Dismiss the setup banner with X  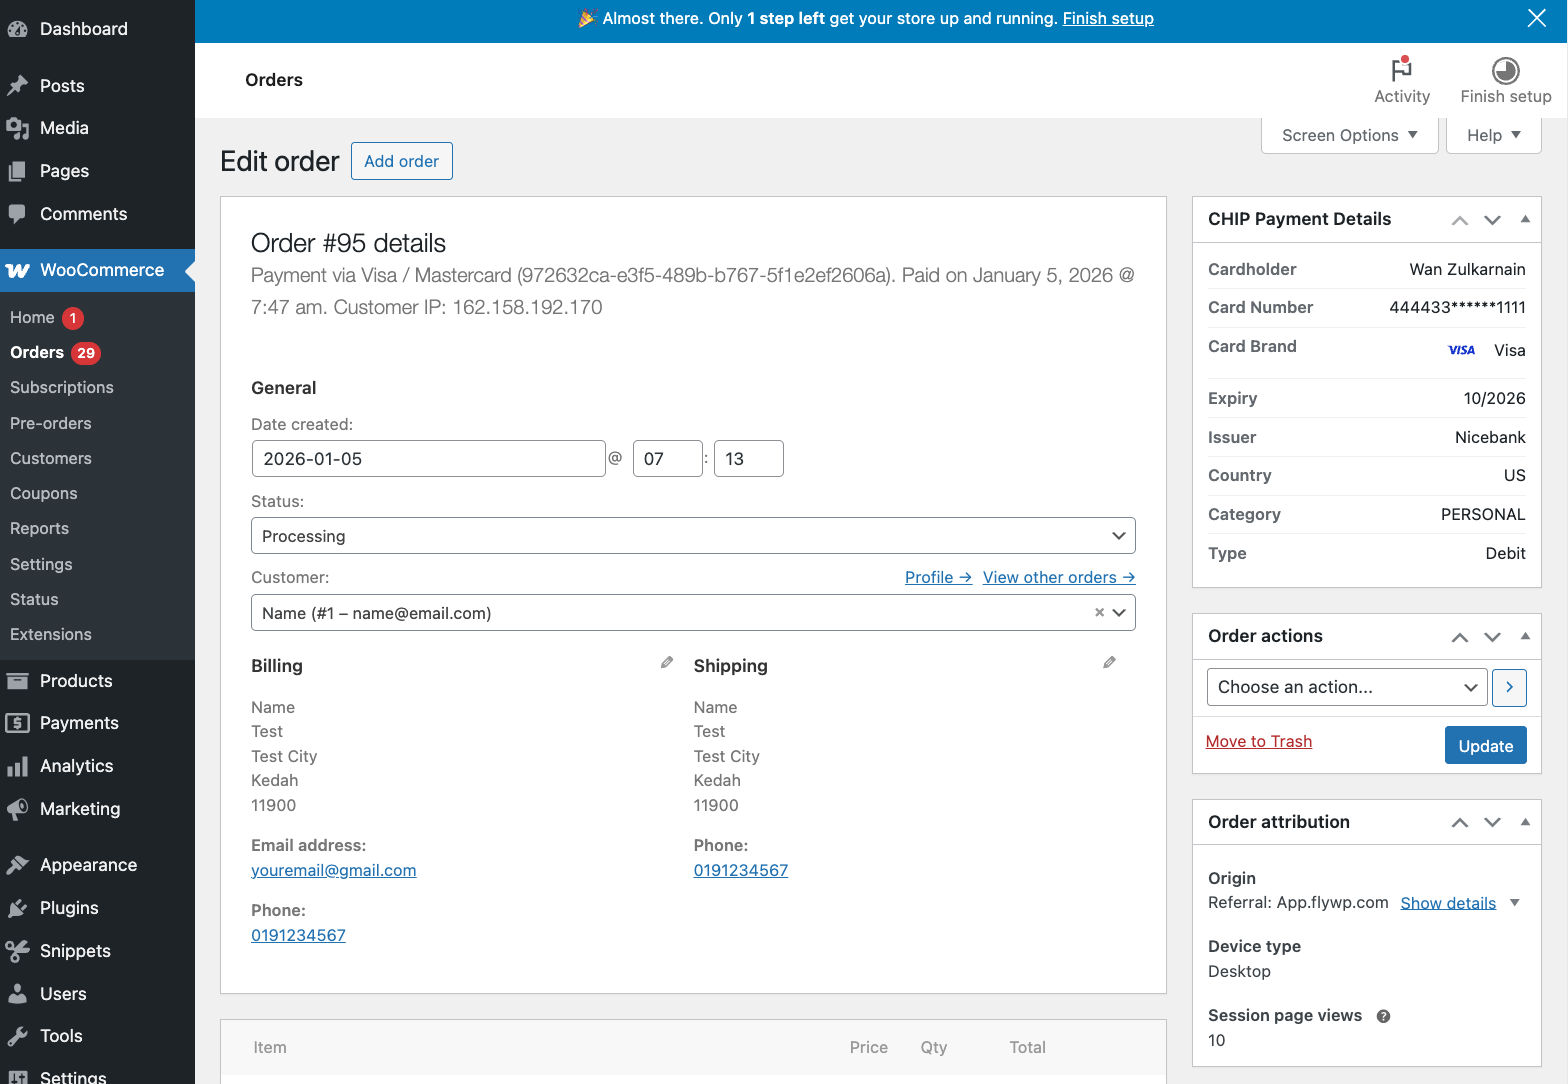point(1536,18)
